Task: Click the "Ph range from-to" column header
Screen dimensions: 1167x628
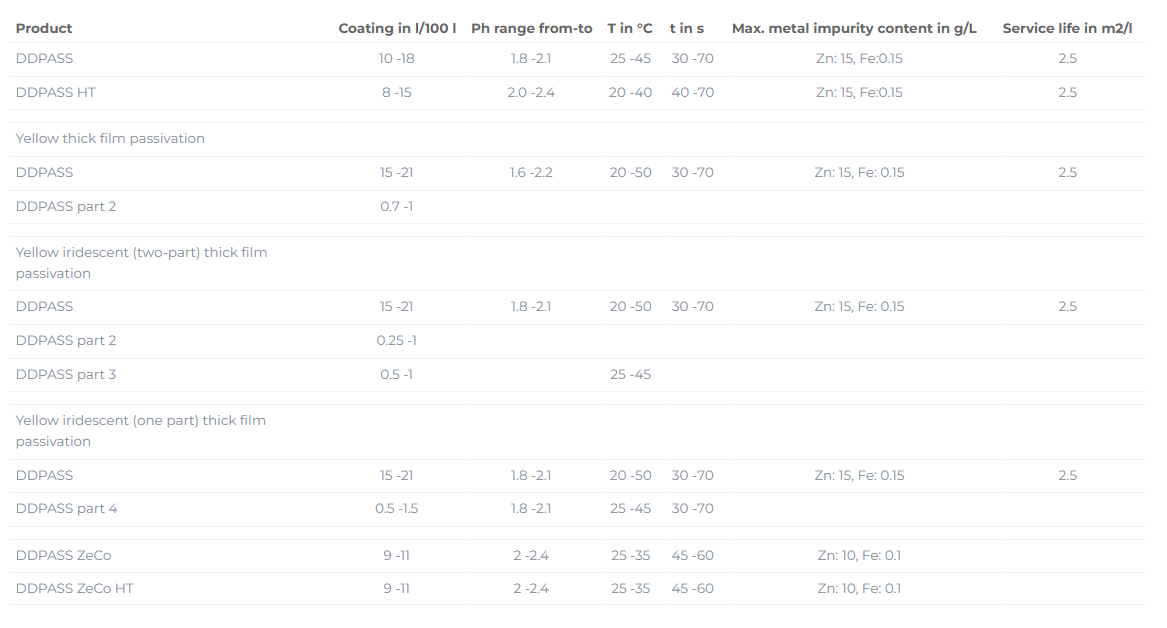Action: pyautogui.click(x=531, y=28)
